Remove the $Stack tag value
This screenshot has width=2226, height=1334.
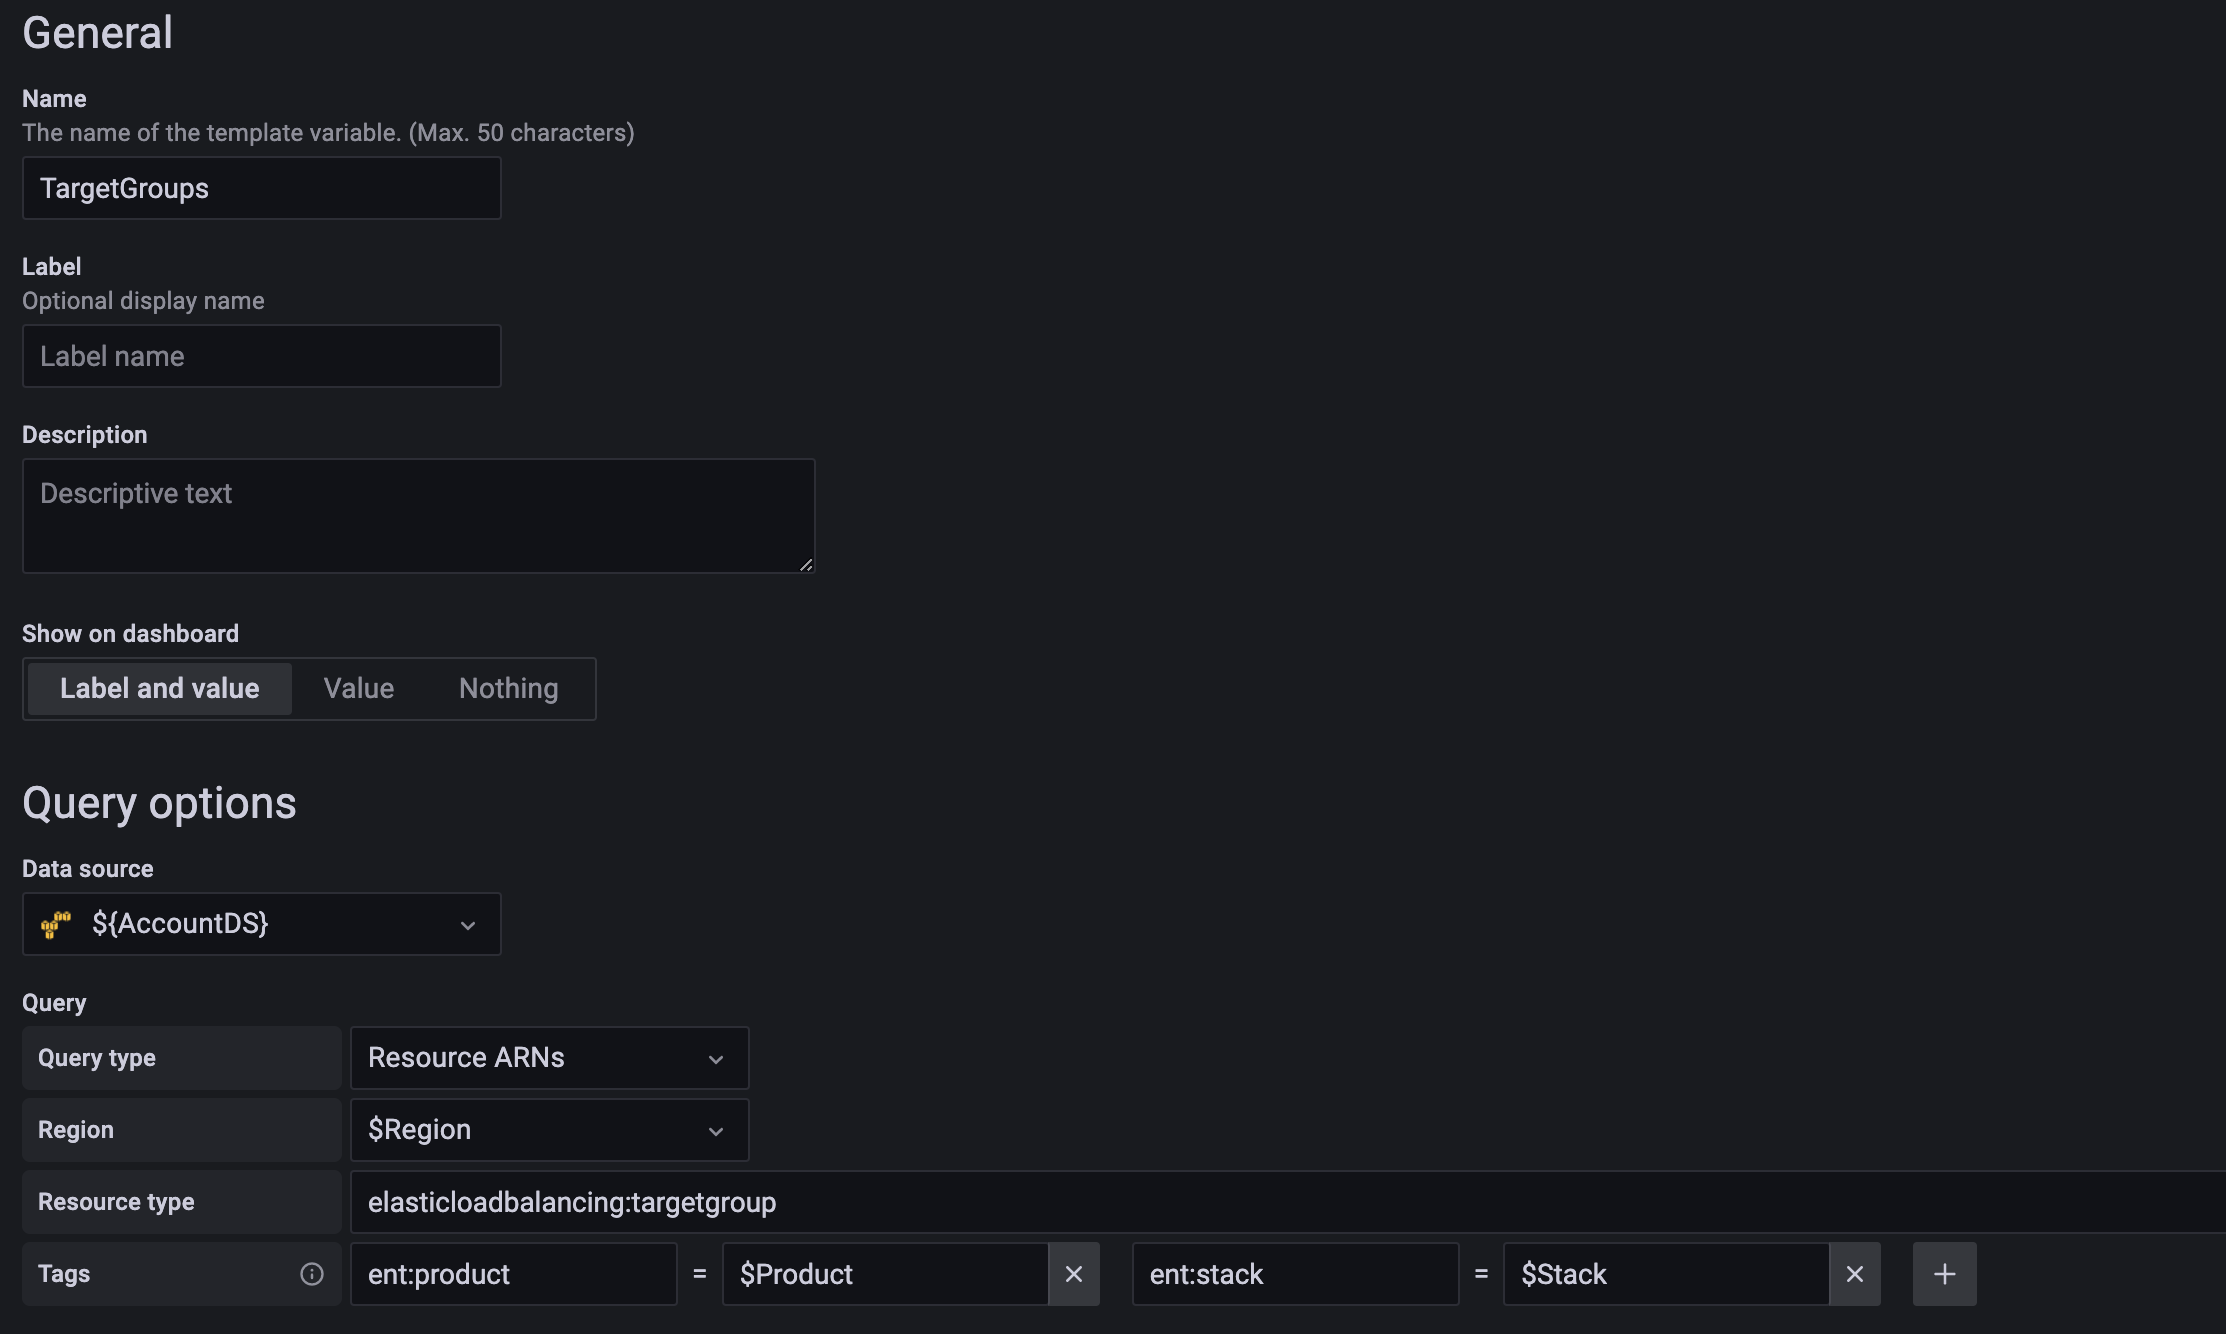(1854, 1274)
